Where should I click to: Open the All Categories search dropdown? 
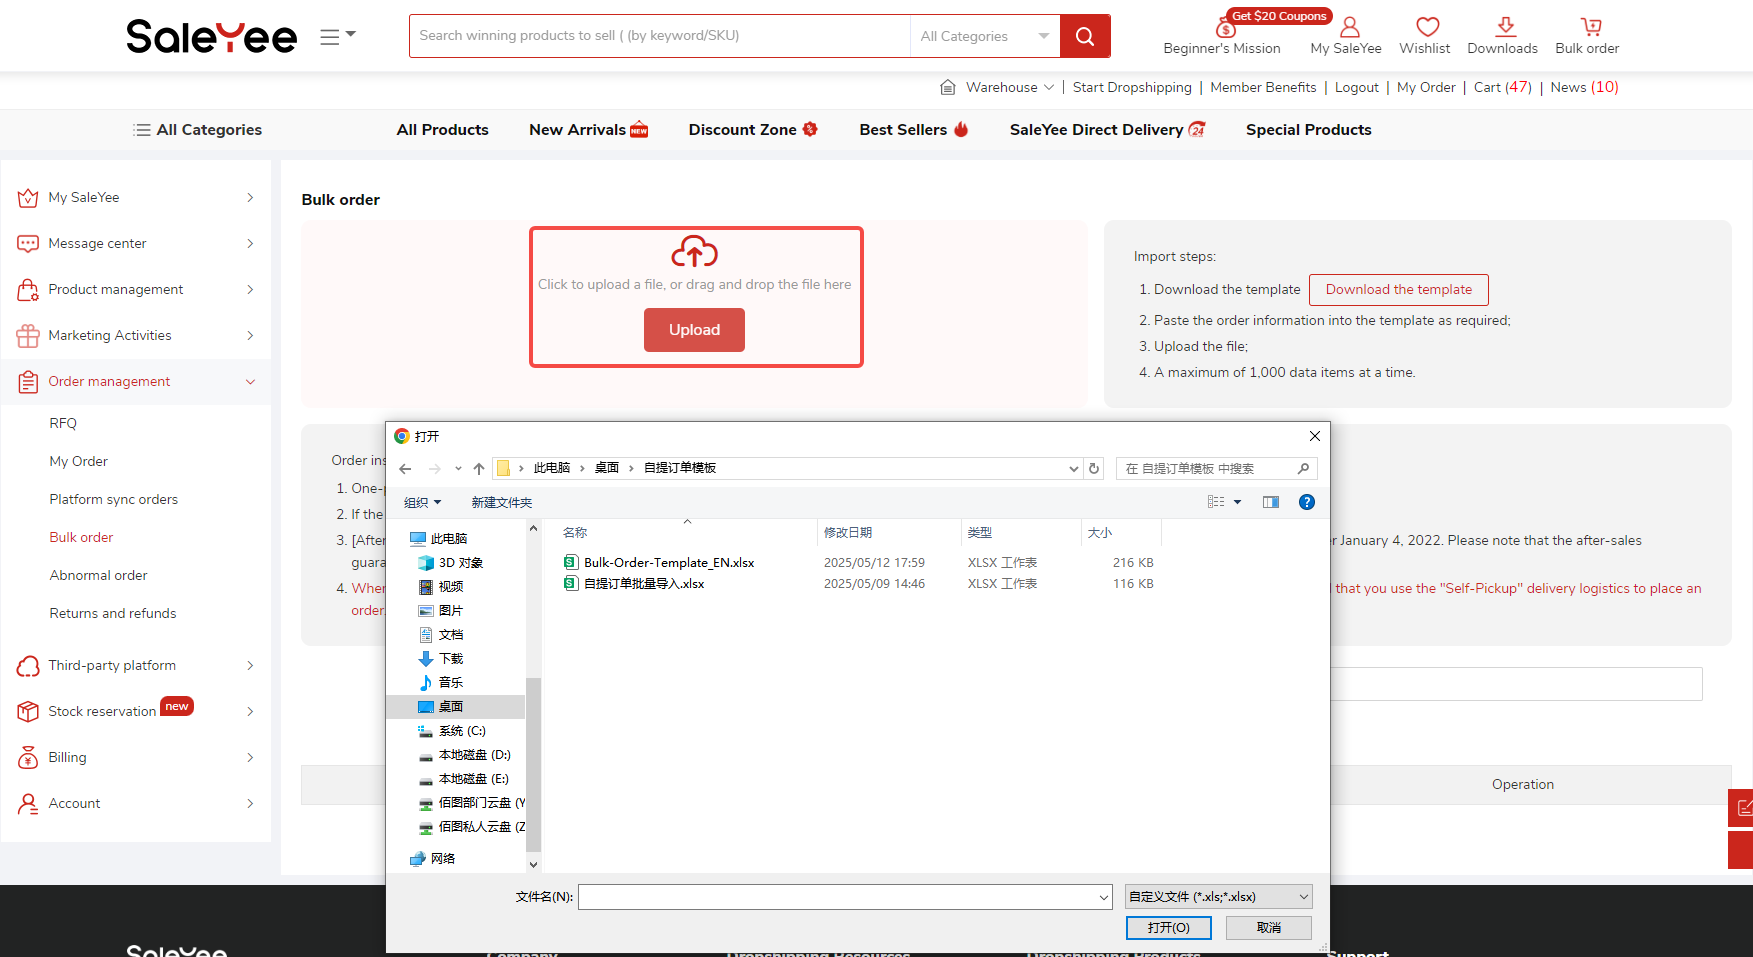[x=985, y=36]
